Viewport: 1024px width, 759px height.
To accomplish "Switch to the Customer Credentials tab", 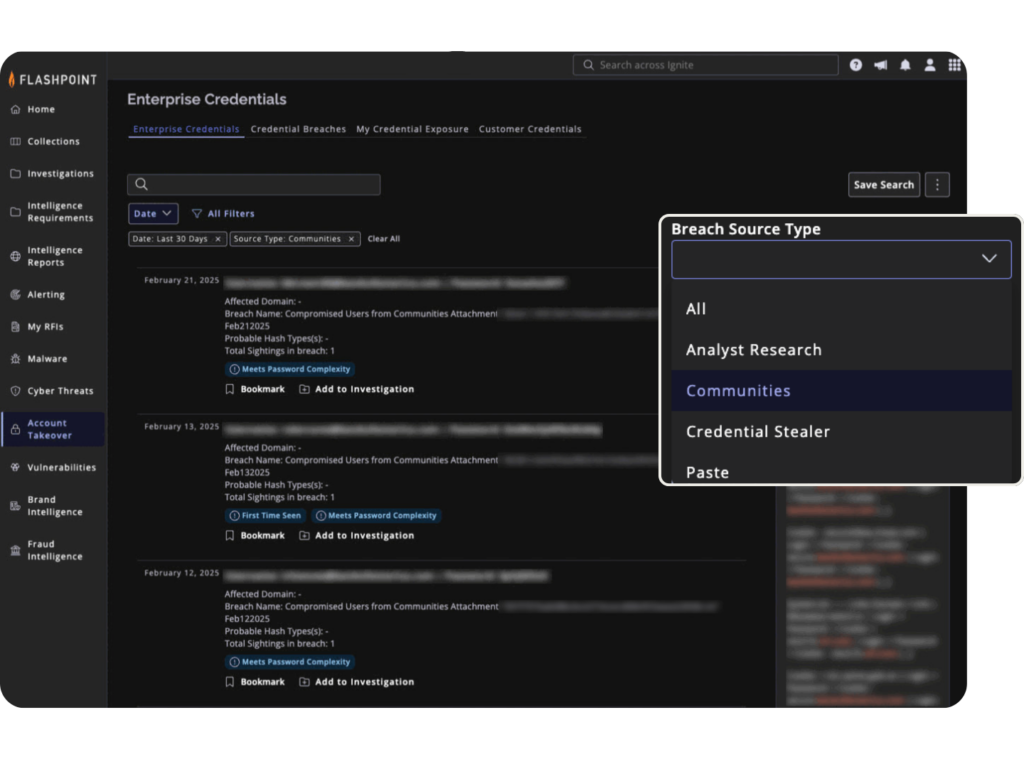I will click(530, 129).
